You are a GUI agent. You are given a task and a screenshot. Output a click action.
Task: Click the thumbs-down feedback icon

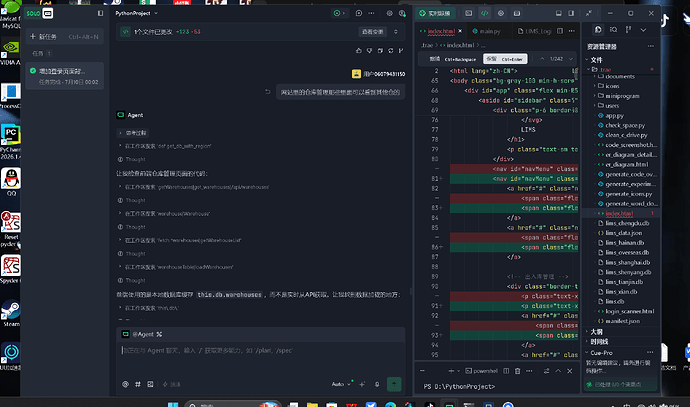point(369,51)
